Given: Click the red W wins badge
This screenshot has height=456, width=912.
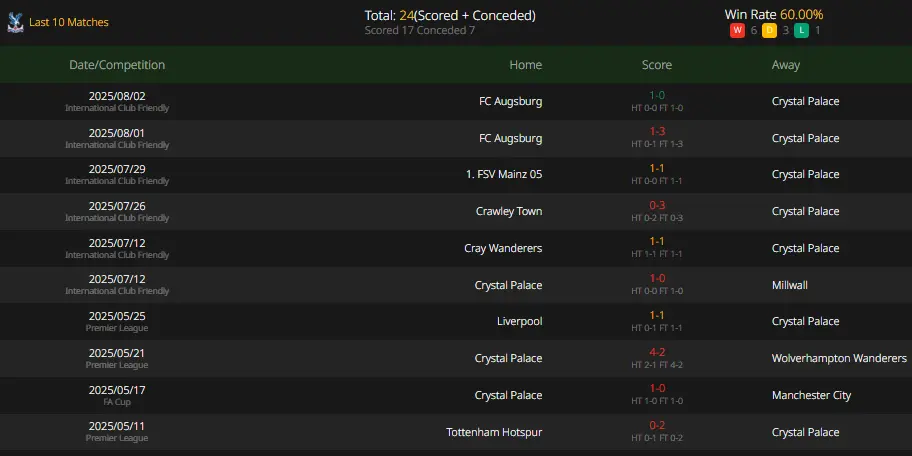Looking at the screenshot, I should pos(737,31).
